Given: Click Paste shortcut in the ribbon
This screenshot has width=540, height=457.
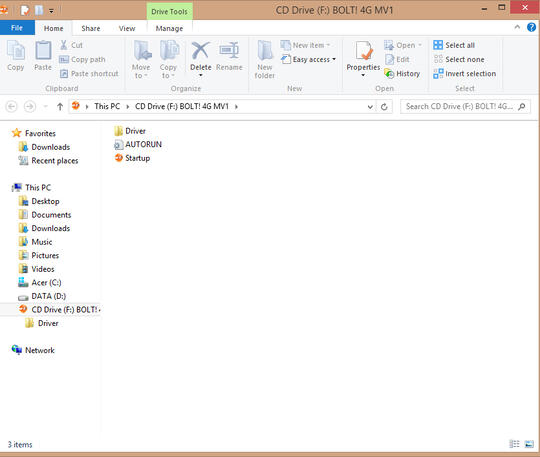Looking at the screenshot, I should click(89, 73).
